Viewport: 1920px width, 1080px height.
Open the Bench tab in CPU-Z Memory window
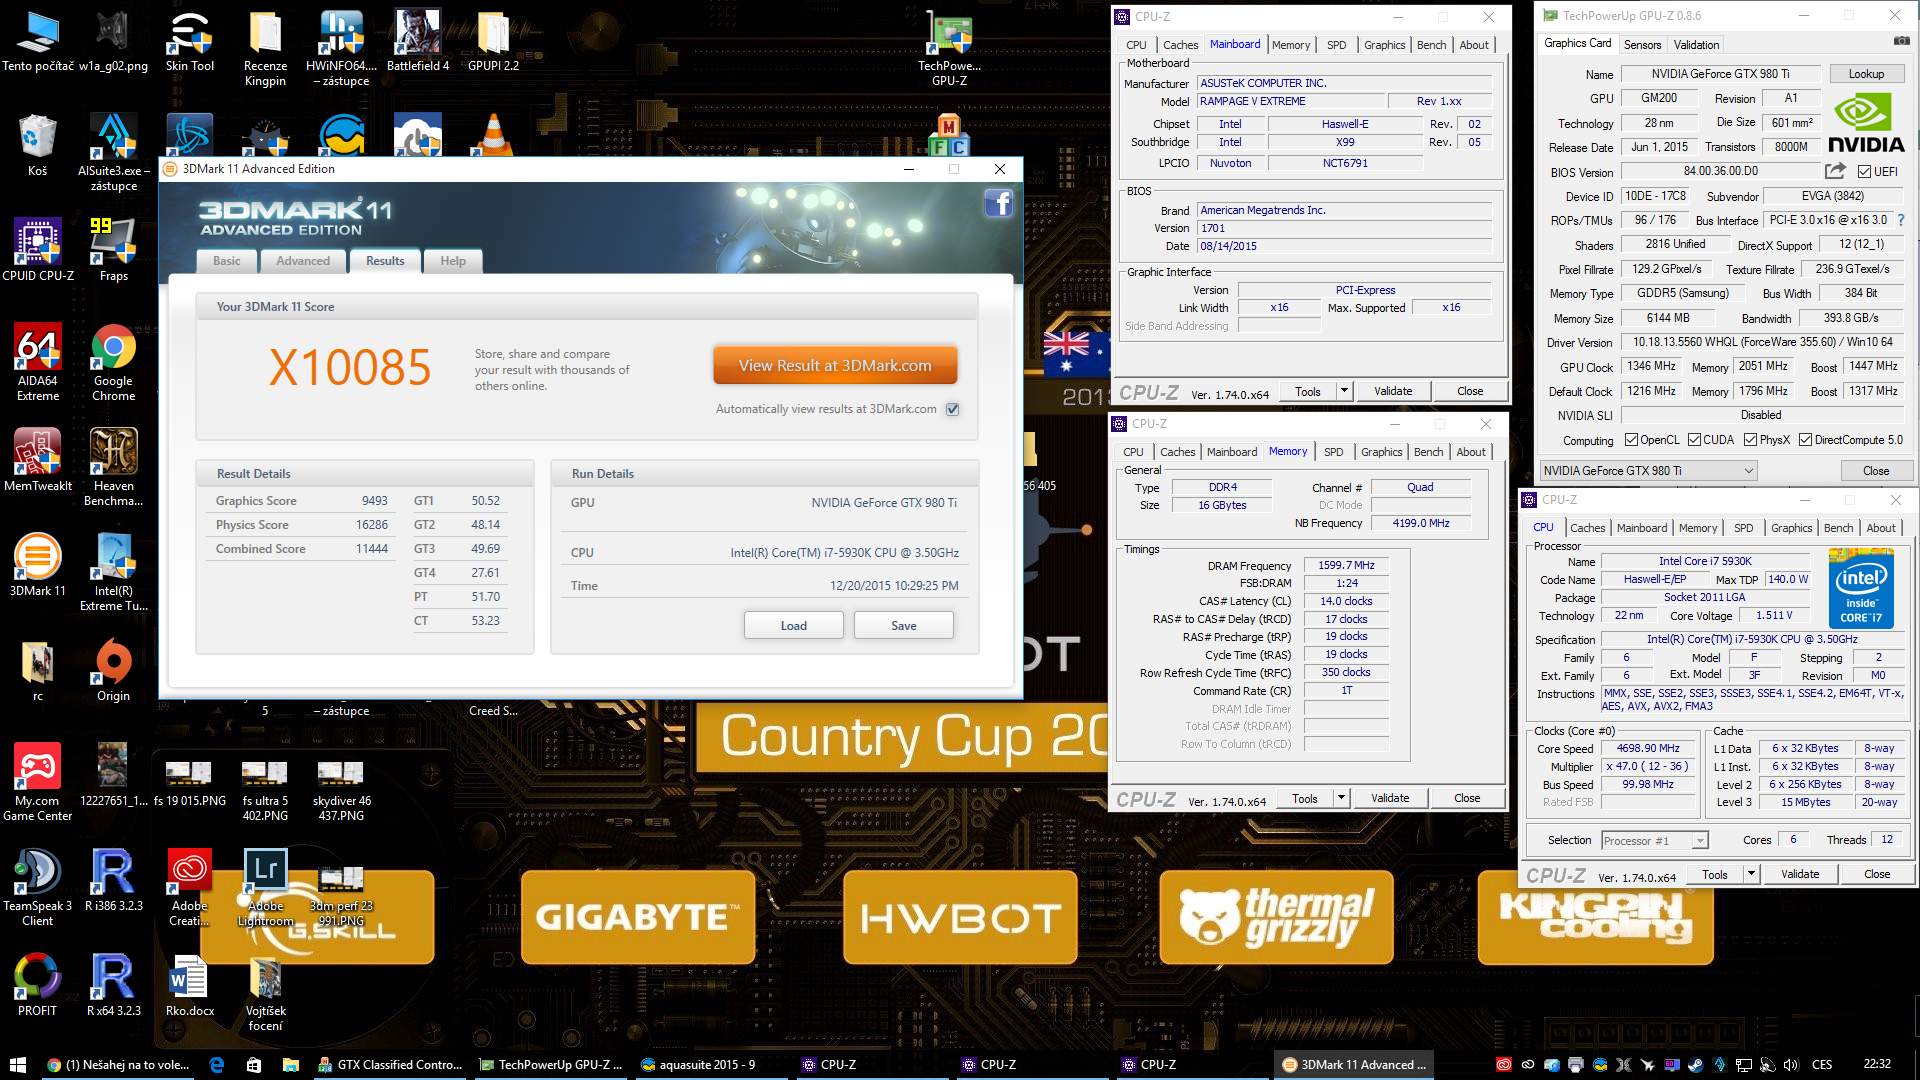(x=1428, y=452)
